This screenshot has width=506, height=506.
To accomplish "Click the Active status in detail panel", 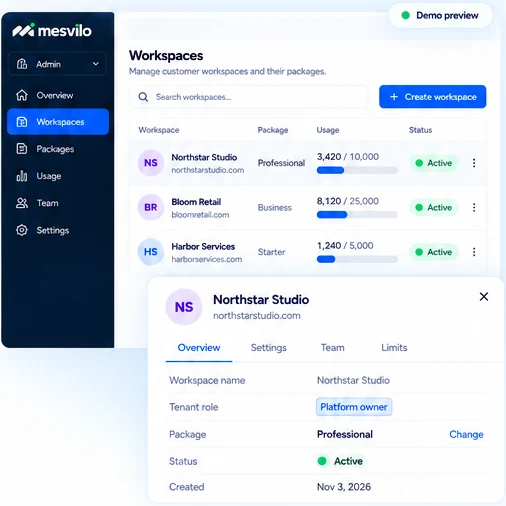I will click(340, 461).
